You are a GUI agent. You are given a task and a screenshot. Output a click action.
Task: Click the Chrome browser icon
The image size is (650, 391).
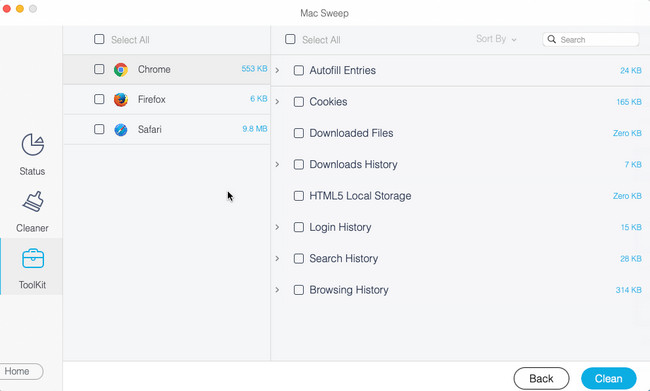coord(121,70)
